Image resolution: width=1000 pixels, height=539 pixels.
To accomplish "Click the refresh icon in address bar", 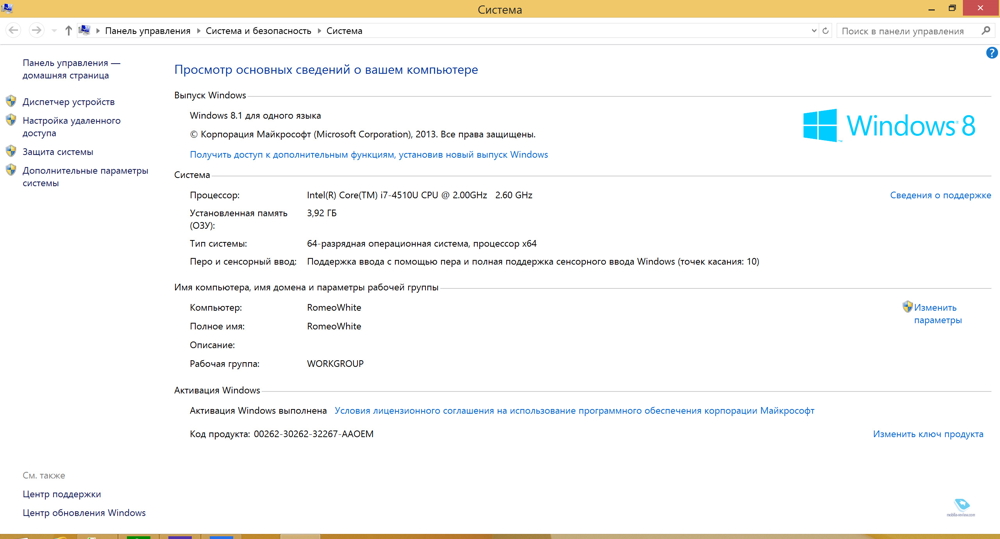I will tap(825, 31).
